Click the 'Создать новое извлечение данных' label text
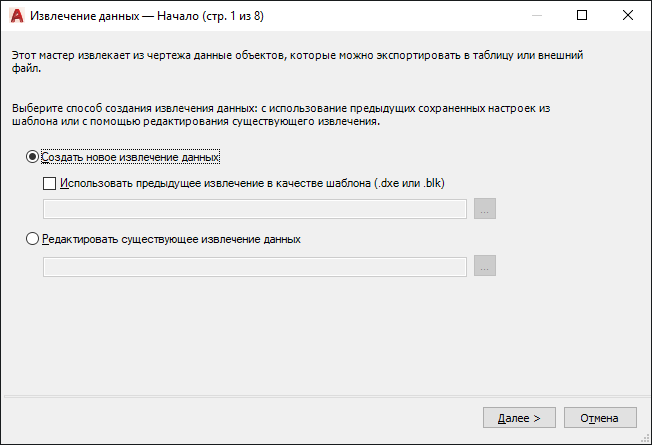This screenshot has width=652, height=445. click(130, 157)
